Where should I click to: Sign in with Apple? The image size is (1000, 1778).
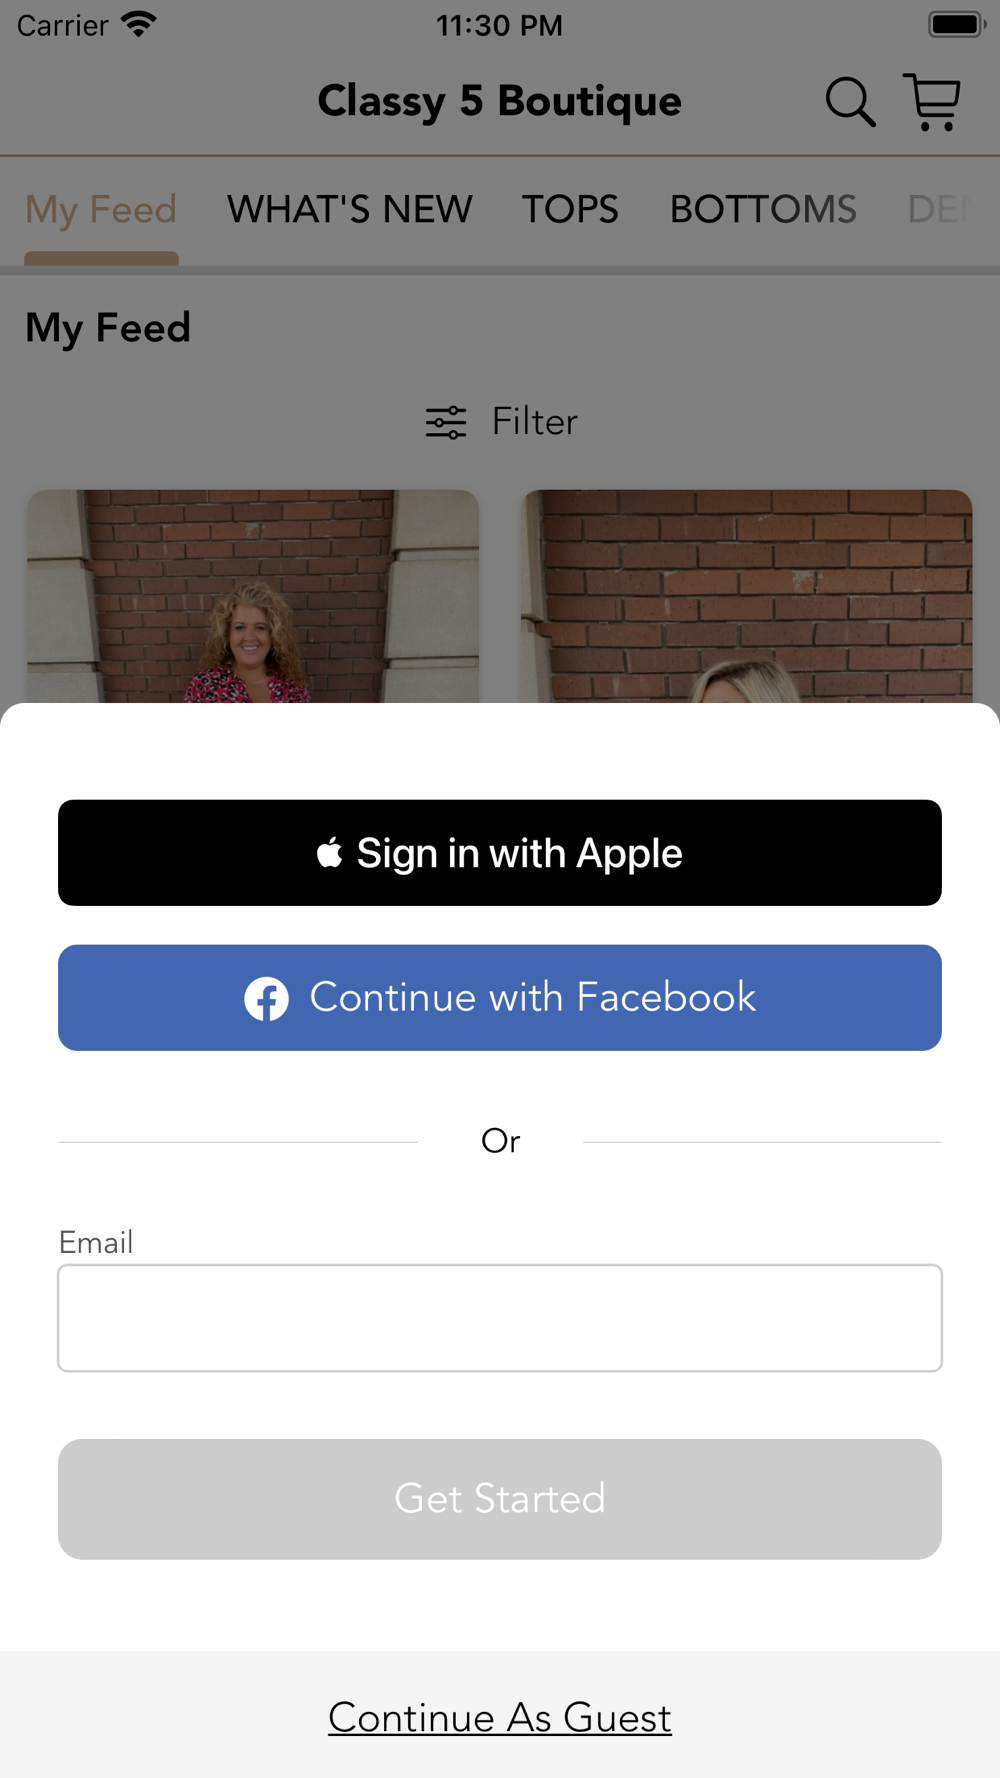pyautogui.click(x=500, y=853)
